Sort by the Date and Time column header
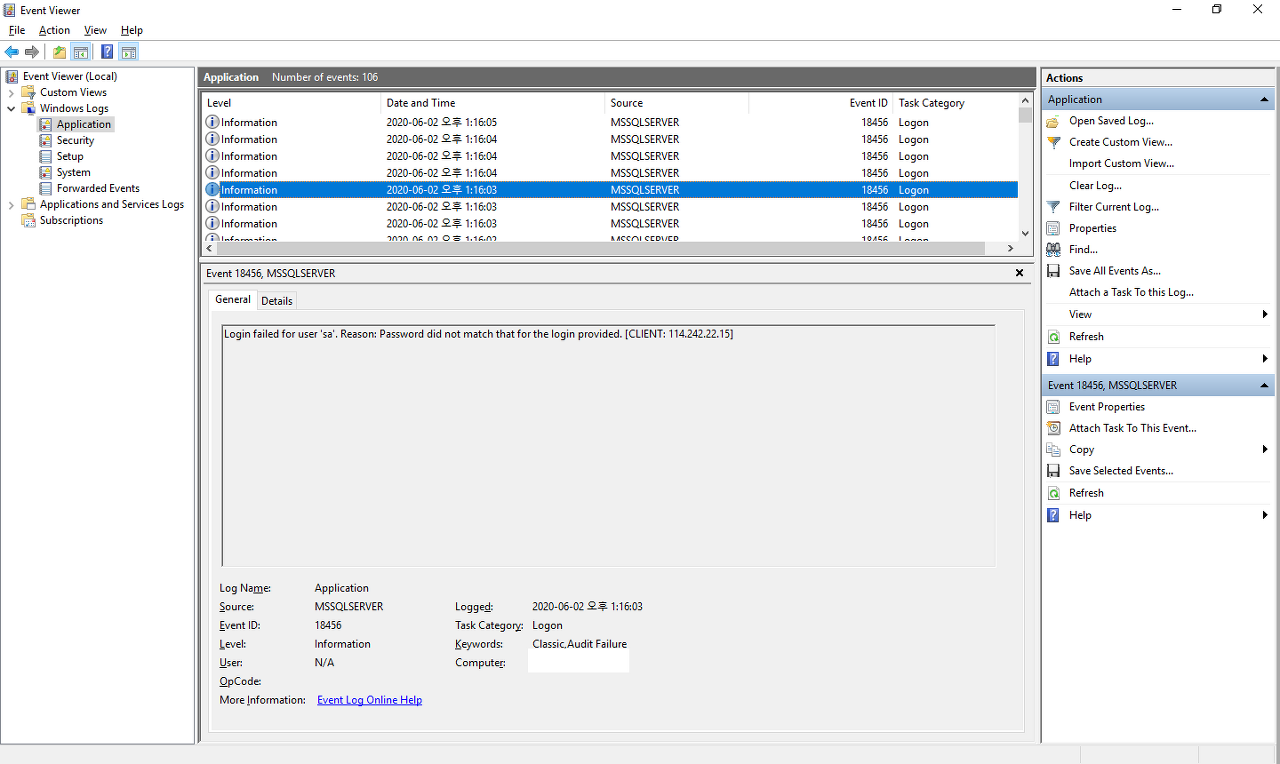 coord(493,103)
